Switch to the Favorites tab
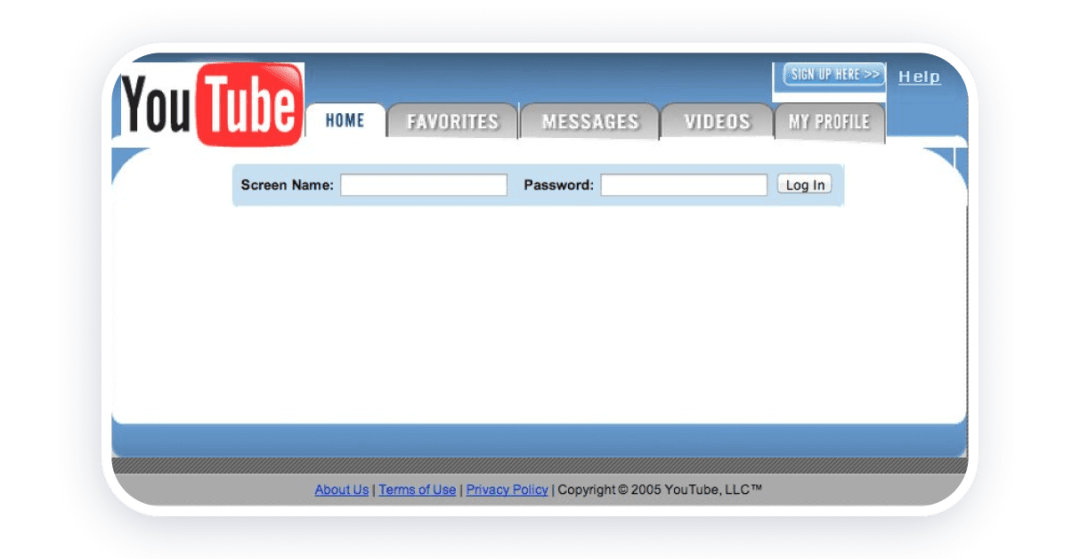The height and width of the screenshot is (559, 1080). pyautogui.click(x=452, y=122)
